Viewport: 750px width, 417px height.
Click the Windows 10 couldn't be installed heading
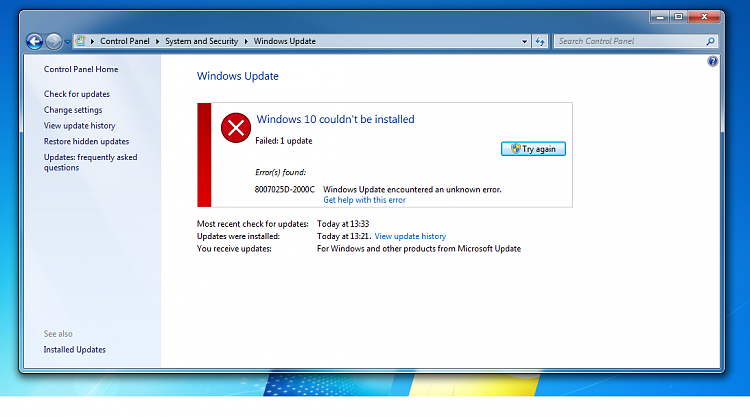[335, 119]
